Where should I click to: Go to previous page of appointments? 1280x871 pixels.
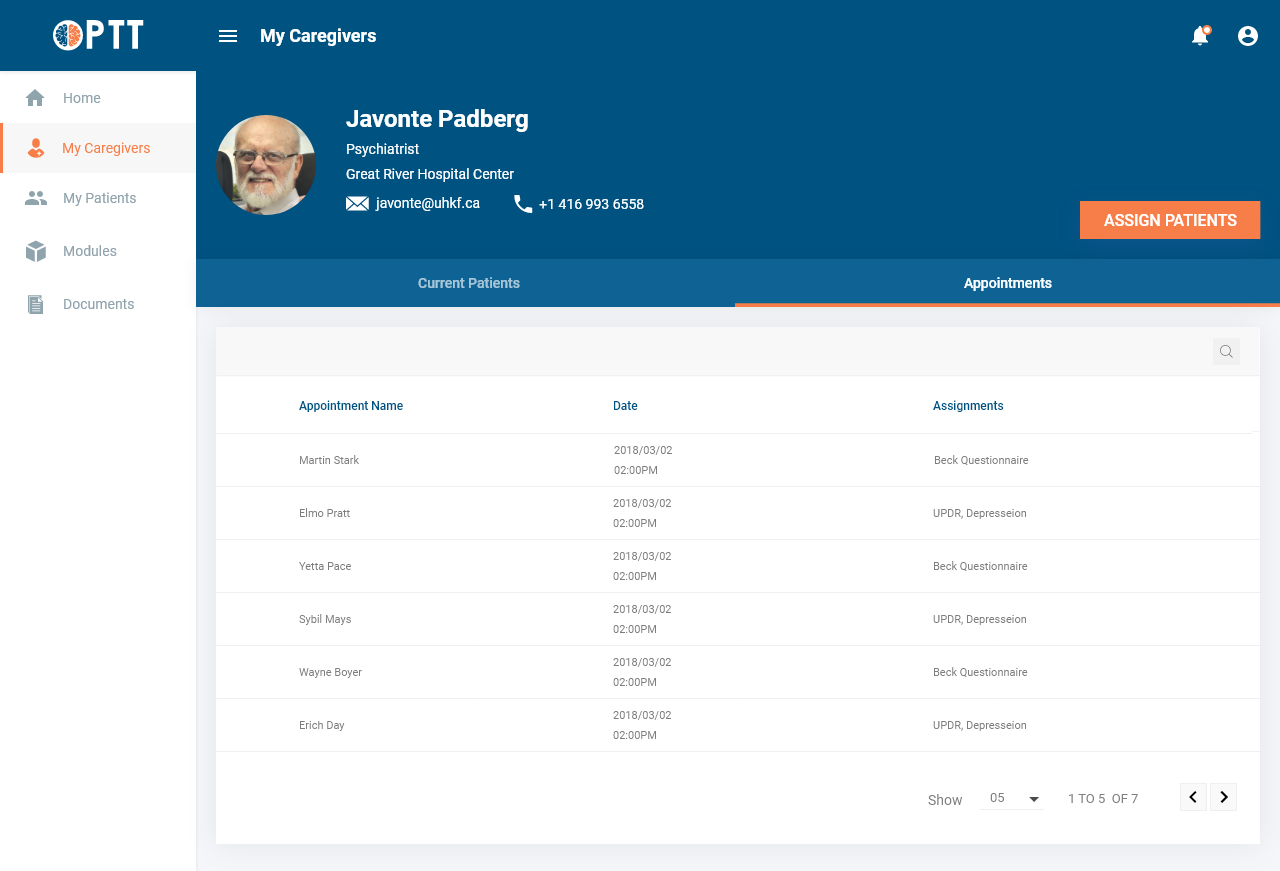click(x=1193, y=797)
